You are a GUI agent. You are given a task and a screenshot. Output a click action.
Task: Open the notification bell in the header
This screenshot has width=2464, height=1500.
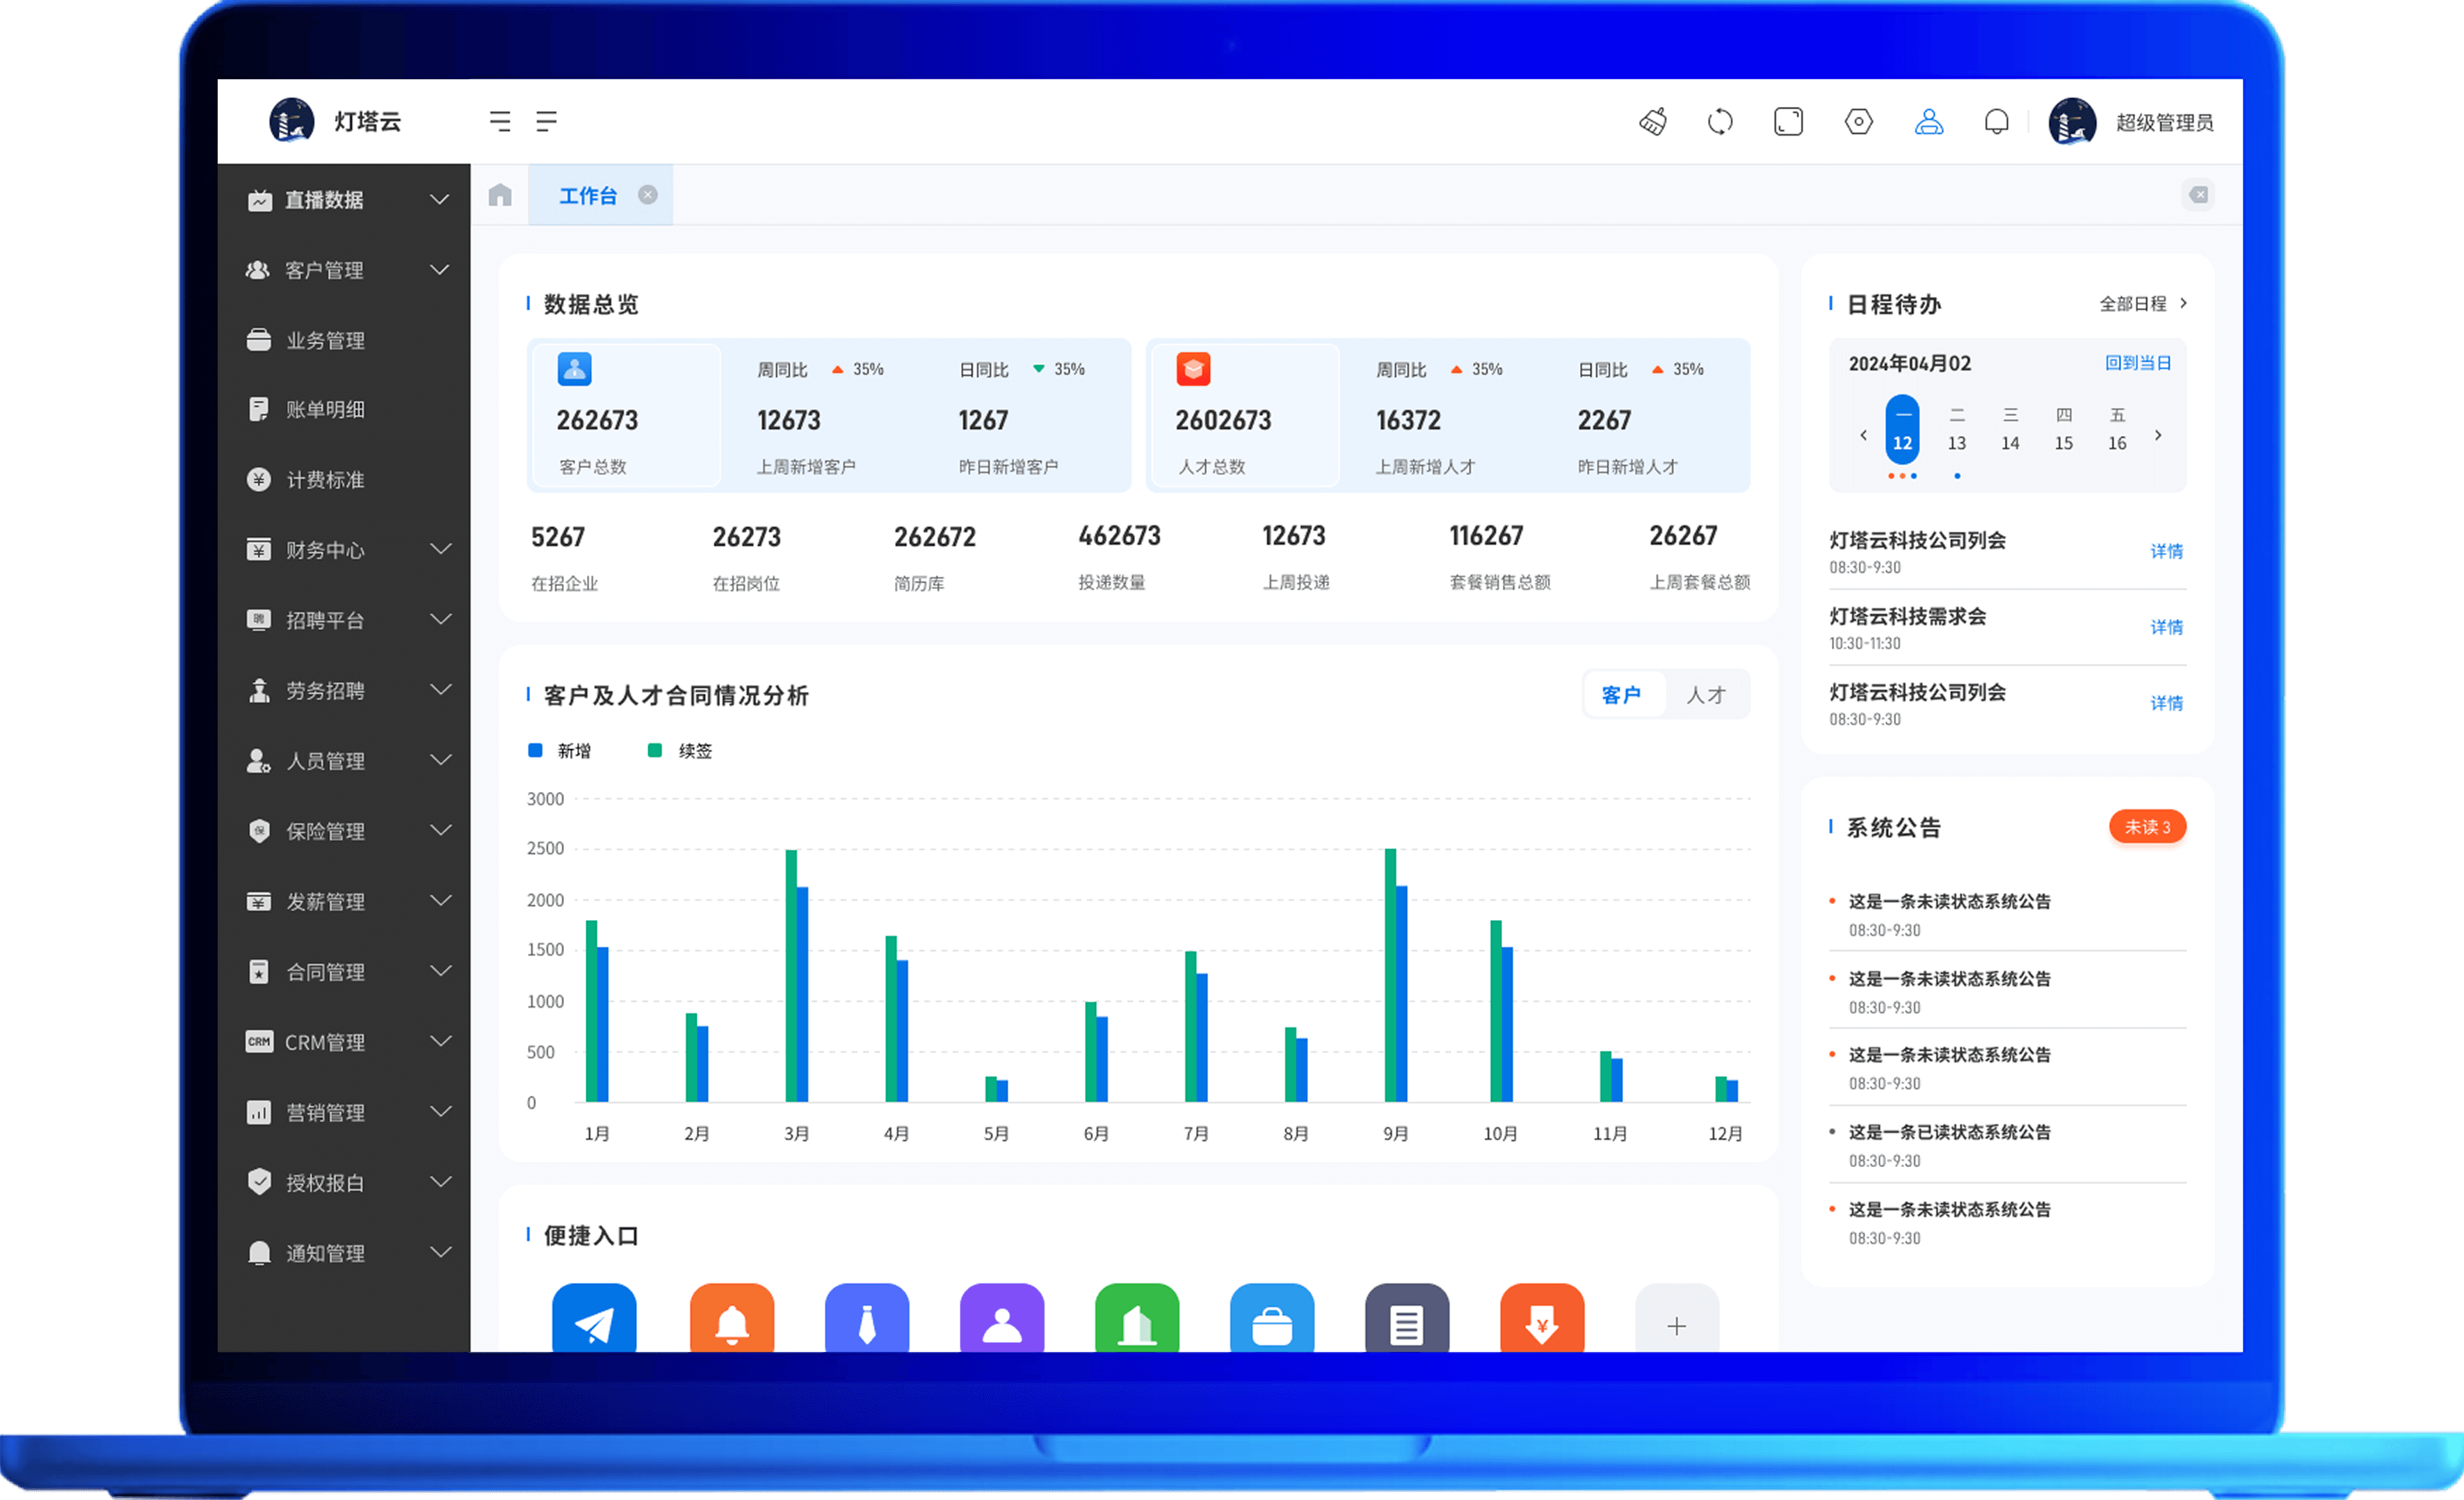click(x=1997, y=121)
